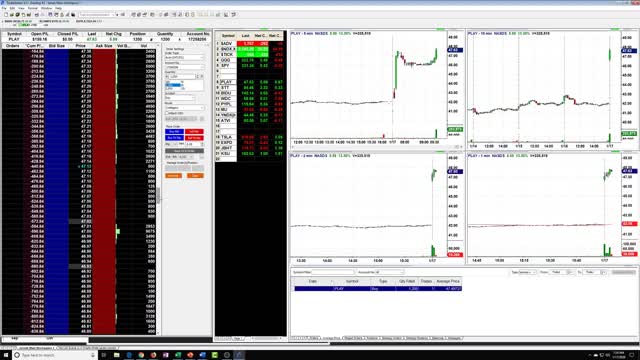Image resolution: width=640 pixels, height=360 pixels.
Task: Click the Symbol Filter input field
Action: [x=333, y=272]
